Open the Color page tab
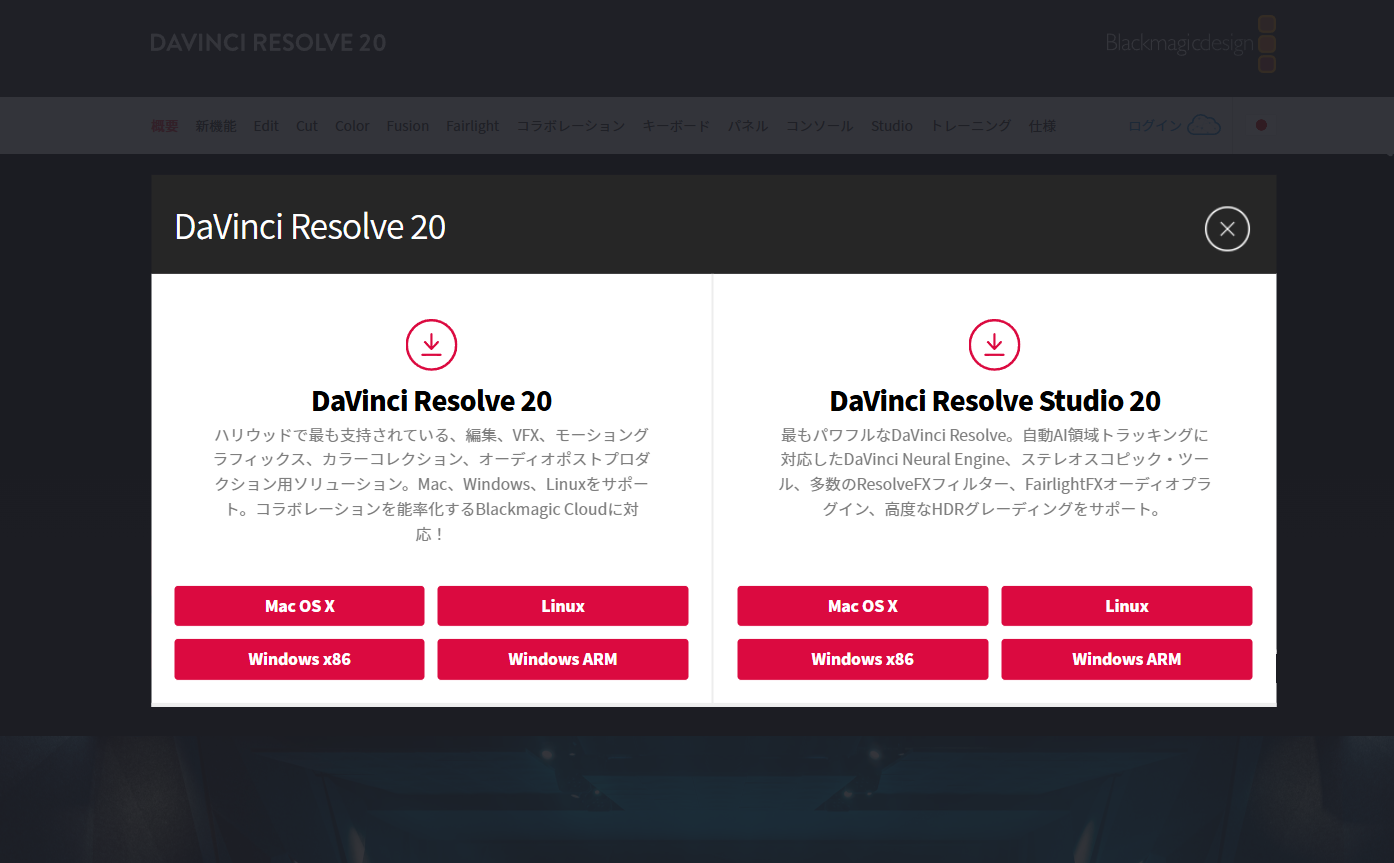The height and width of the screenshot is (863, 1394). pyautogui.click(x=352, y=126)
